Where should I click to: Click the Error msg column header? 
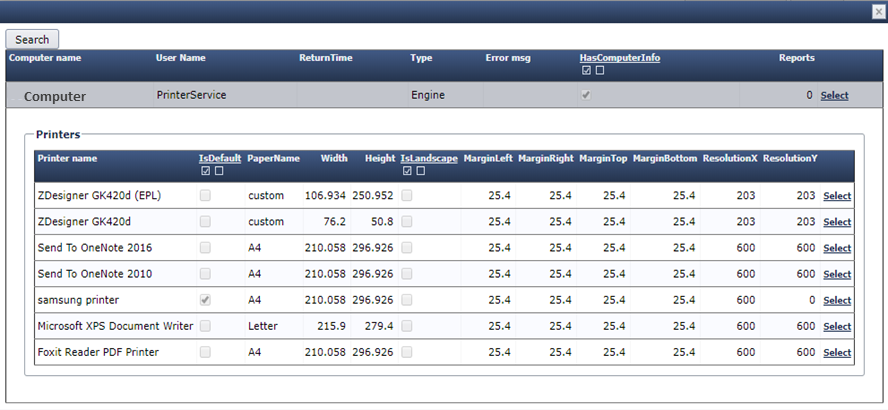508,58
